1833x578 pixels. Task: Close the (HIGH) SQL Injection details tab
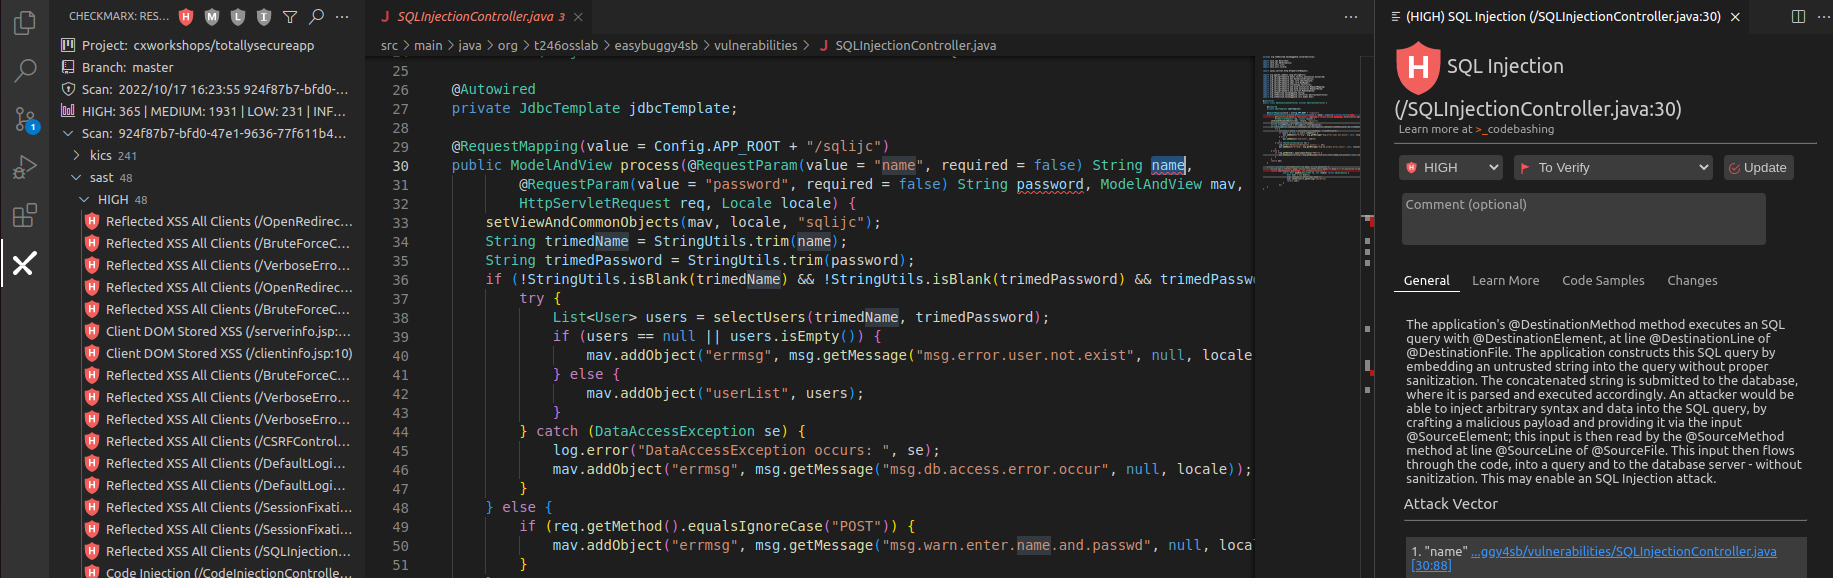[x=1735, y=17]
